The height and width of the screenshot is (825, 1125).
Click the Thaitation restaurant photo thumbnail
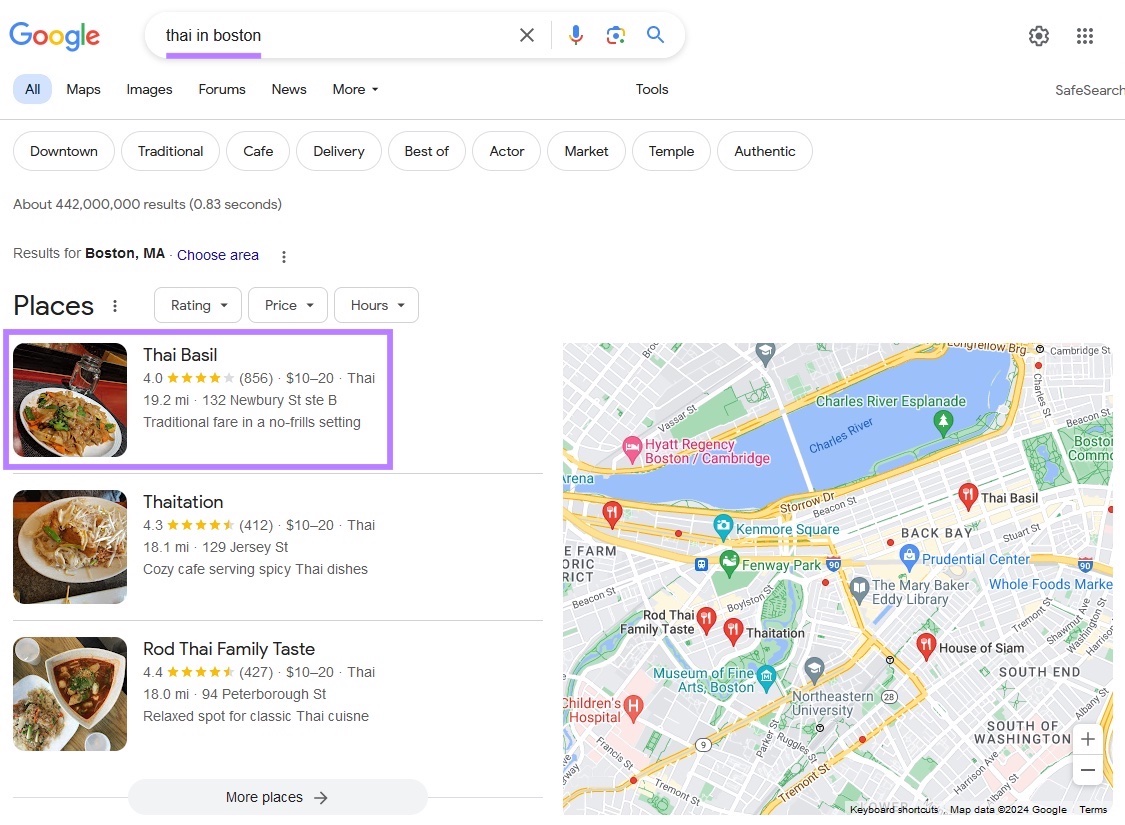point(69,547)
